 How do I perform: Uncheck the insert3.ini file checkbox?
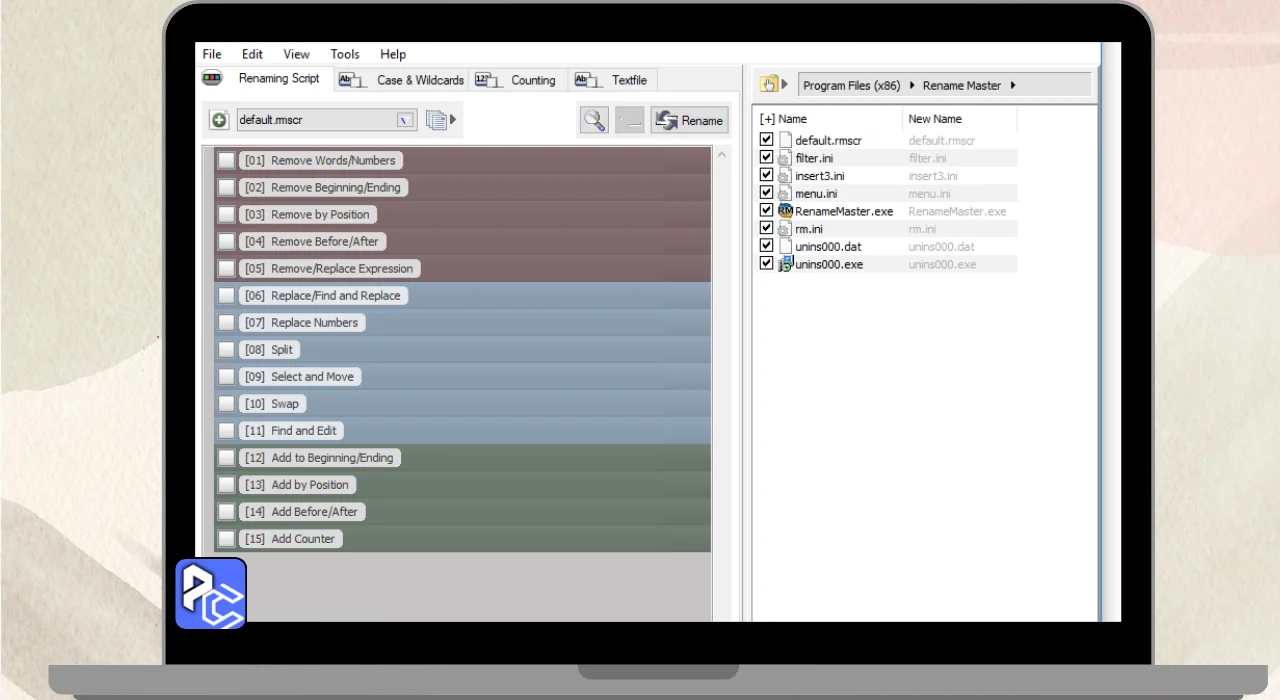766,175
